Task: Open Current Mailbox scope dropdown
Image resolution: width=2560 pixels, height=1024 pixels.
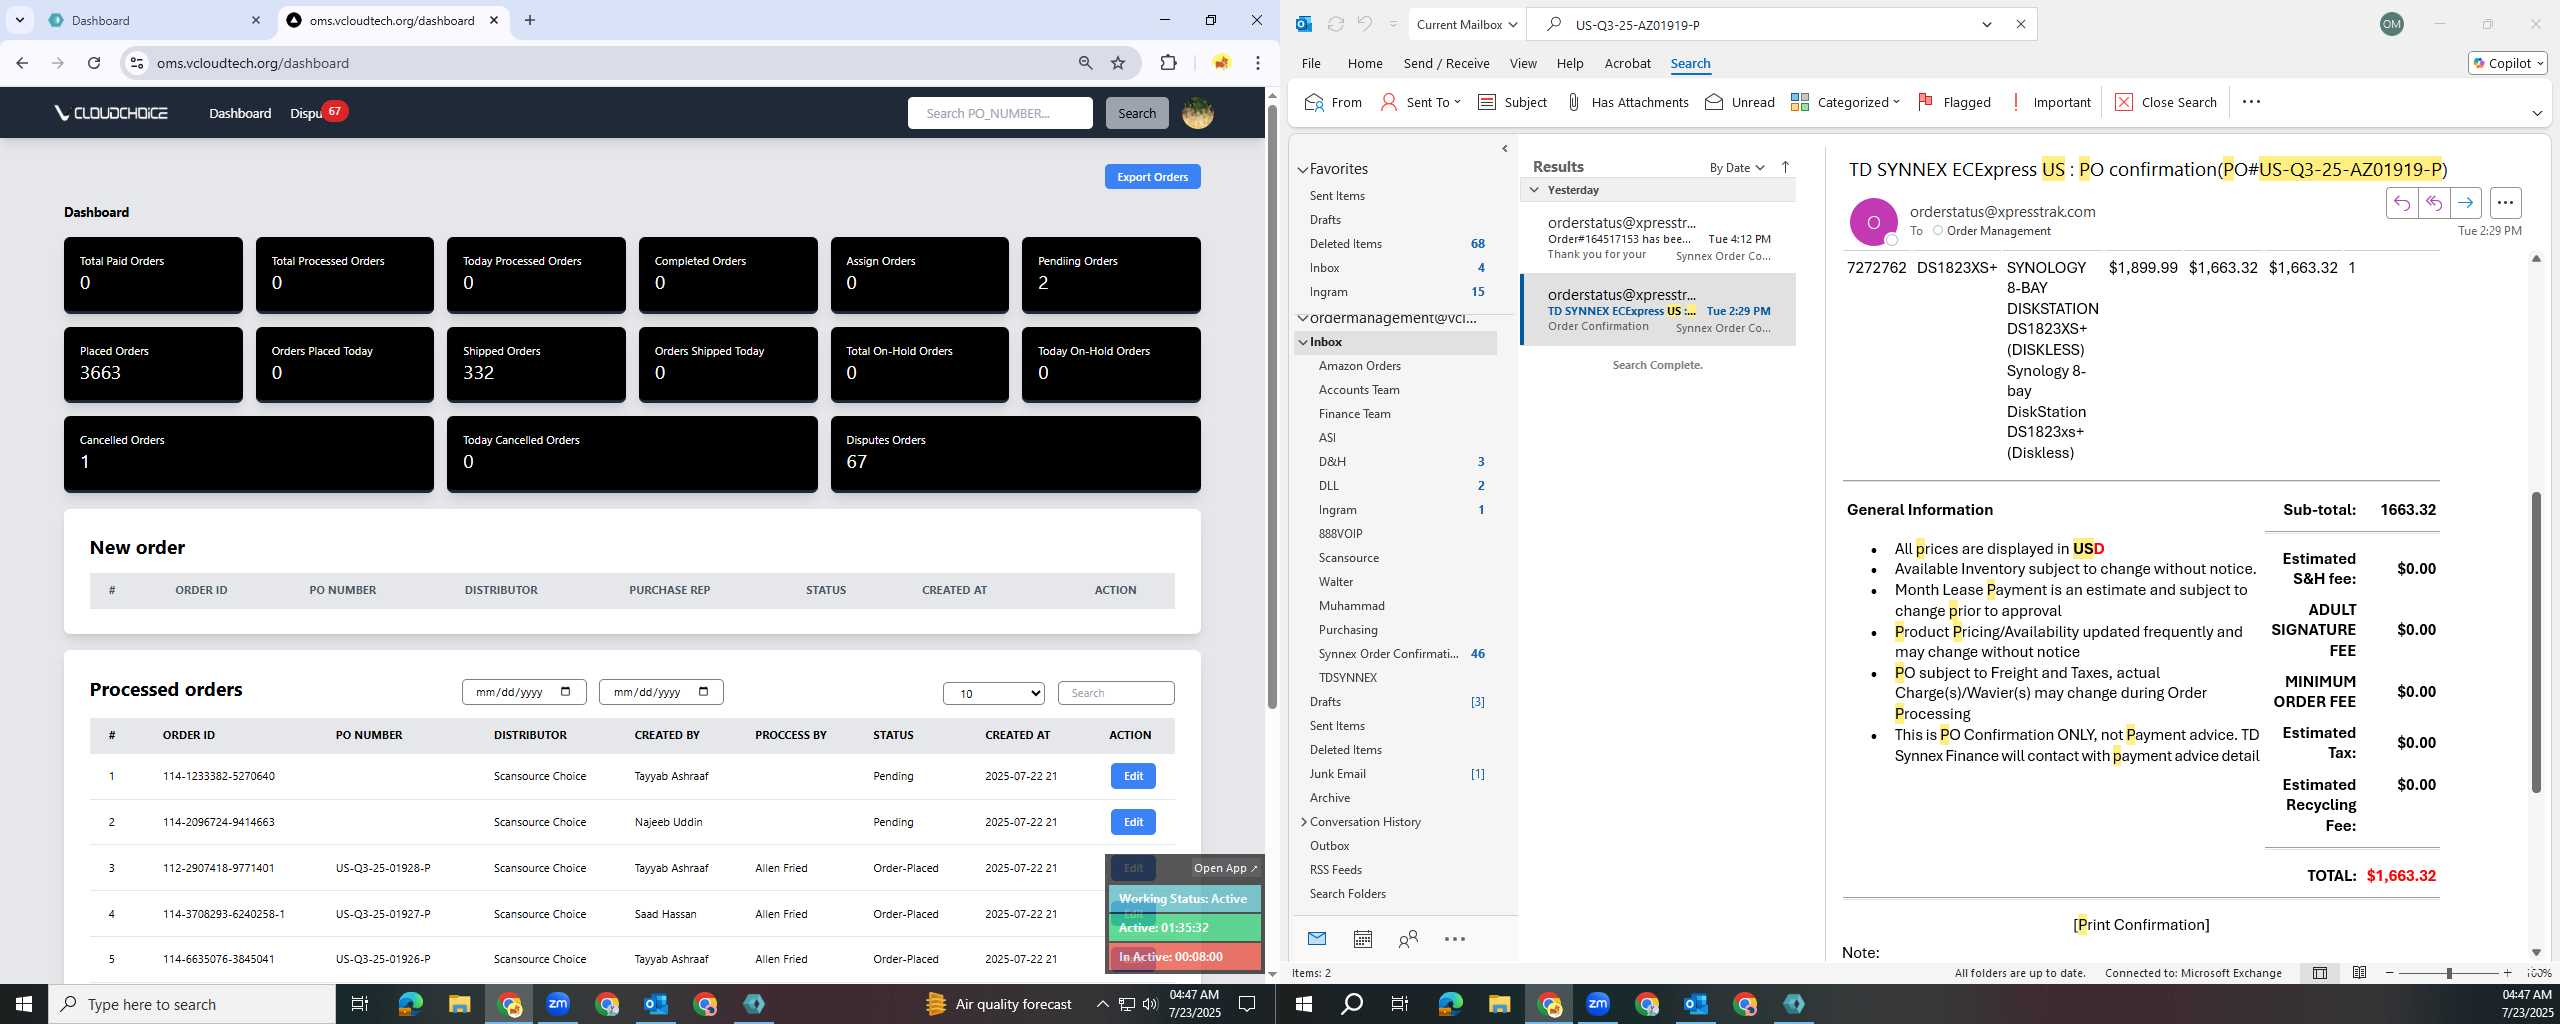Action: click(1466, 24)
